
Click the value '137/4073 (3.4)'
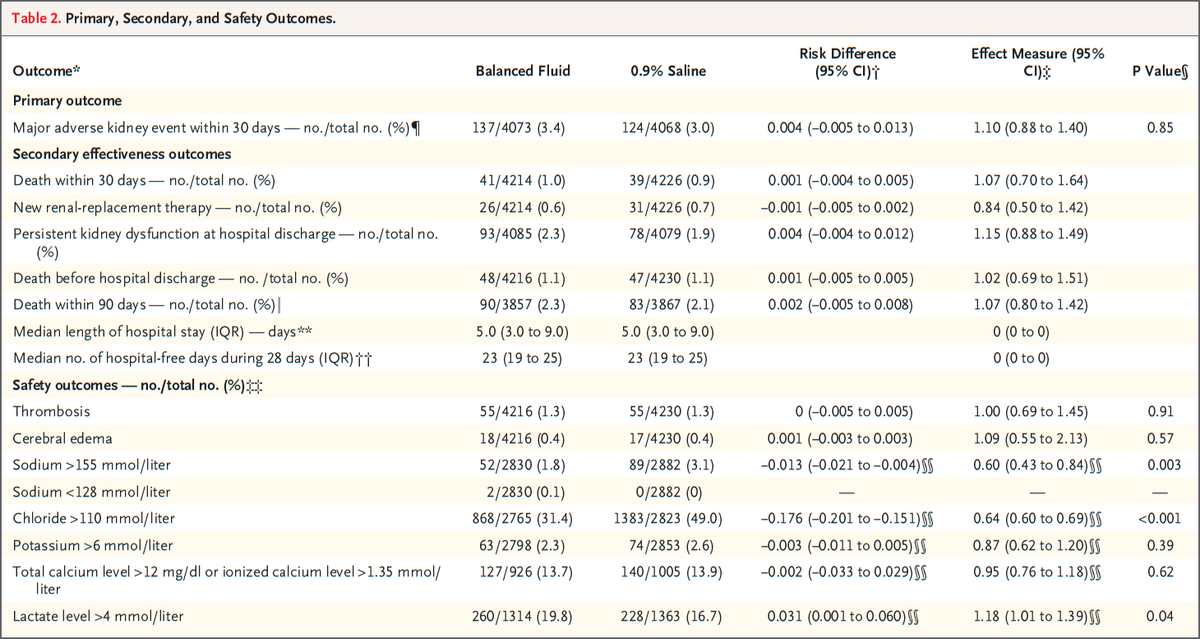pyautogui.click(x=520, y=128)
